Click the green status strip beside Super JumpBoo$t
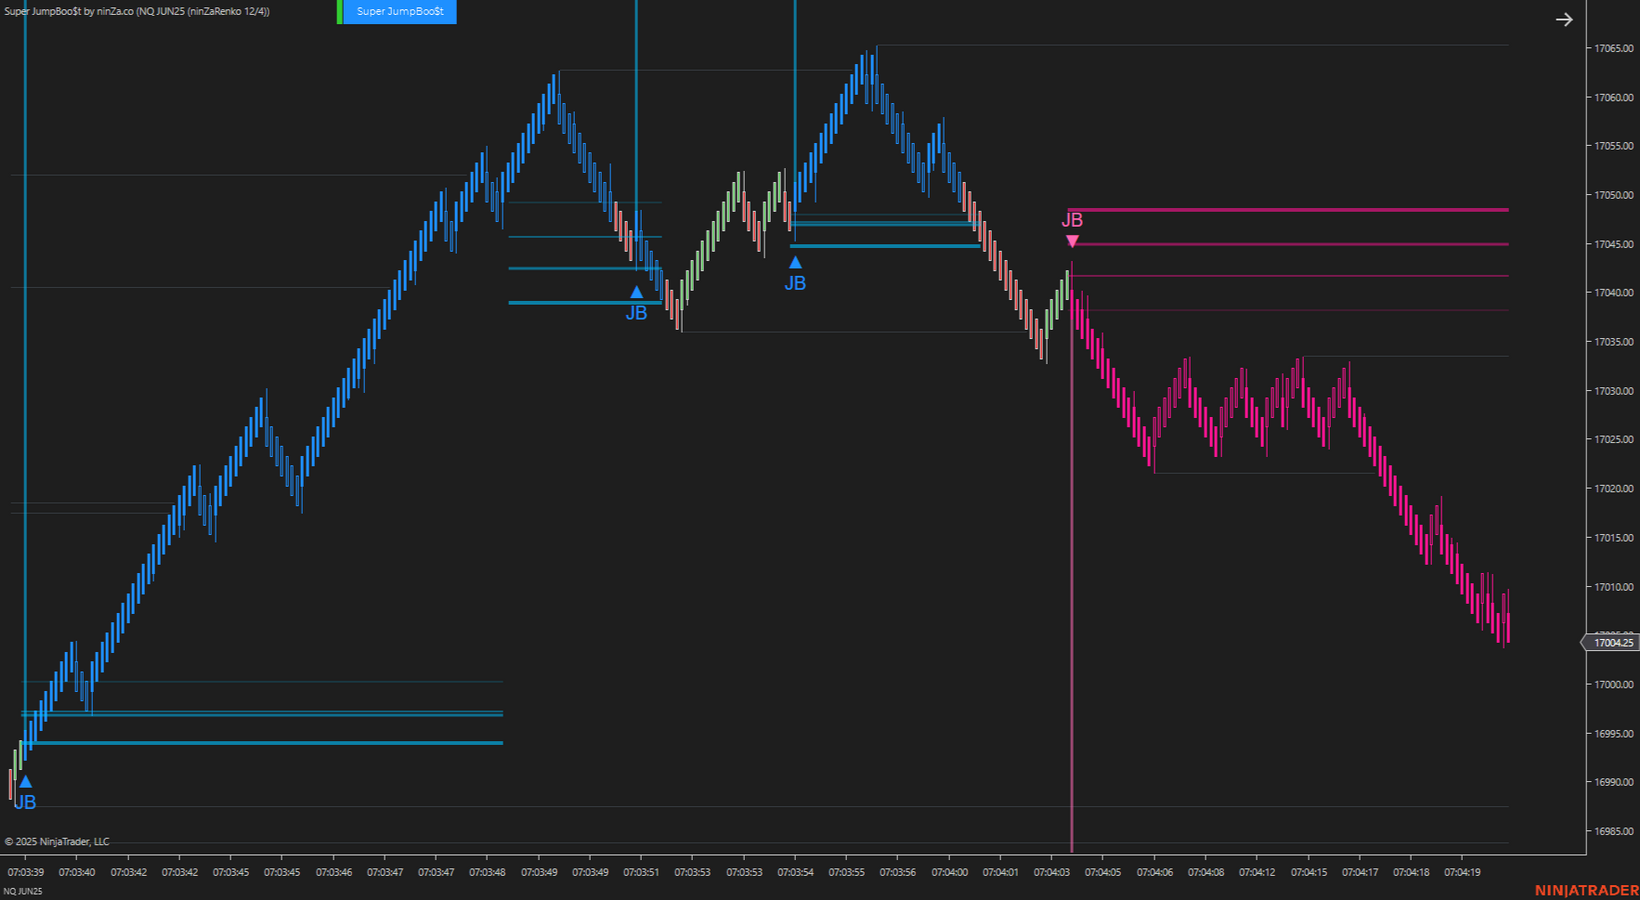This screenshot has width=1640, height=900. [x=339, y=12]
